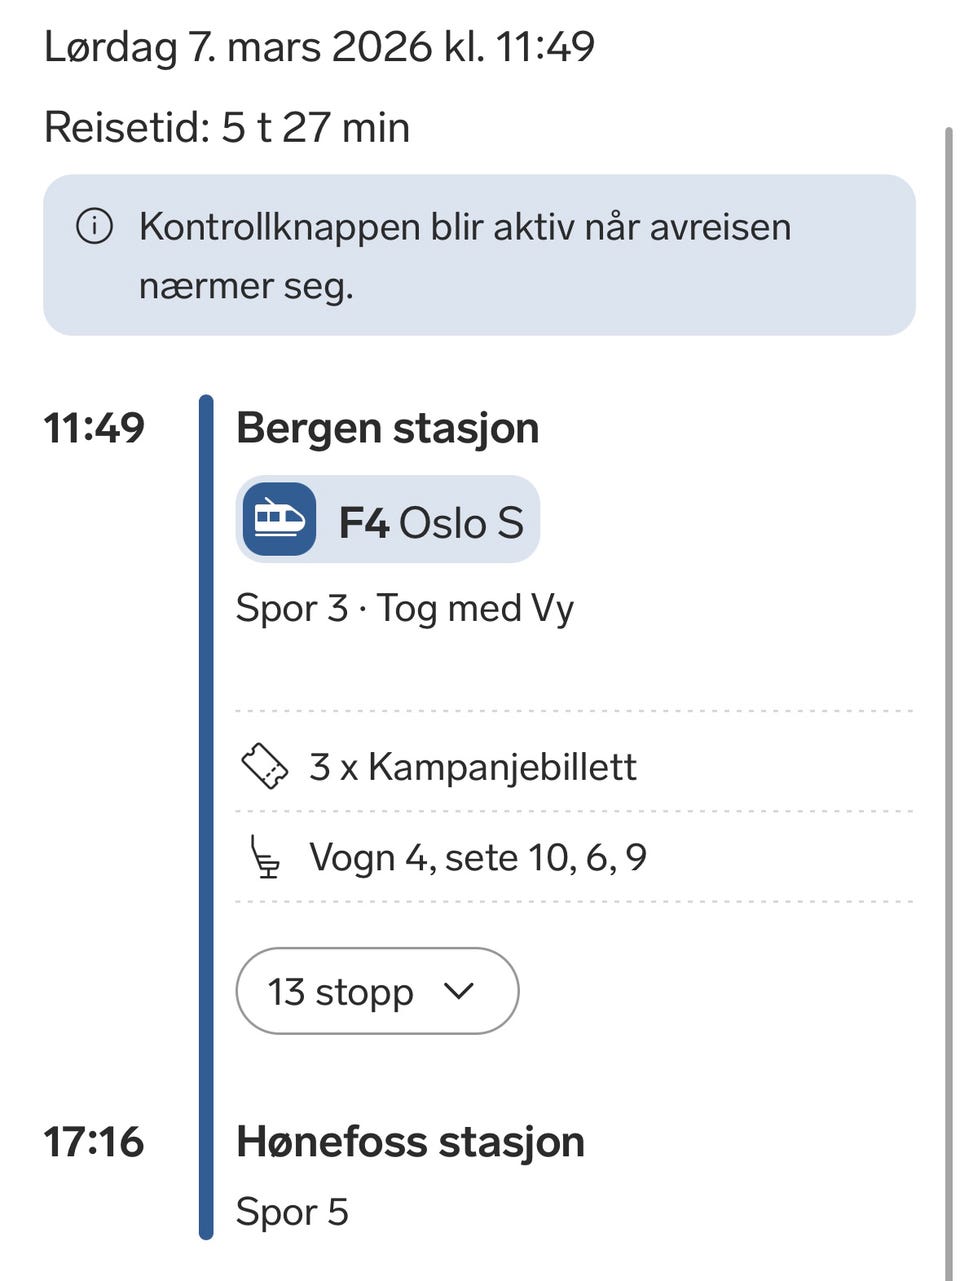Open the F4 Oslo S line badge
The image size is (960, 1281).
pos(430,522)
